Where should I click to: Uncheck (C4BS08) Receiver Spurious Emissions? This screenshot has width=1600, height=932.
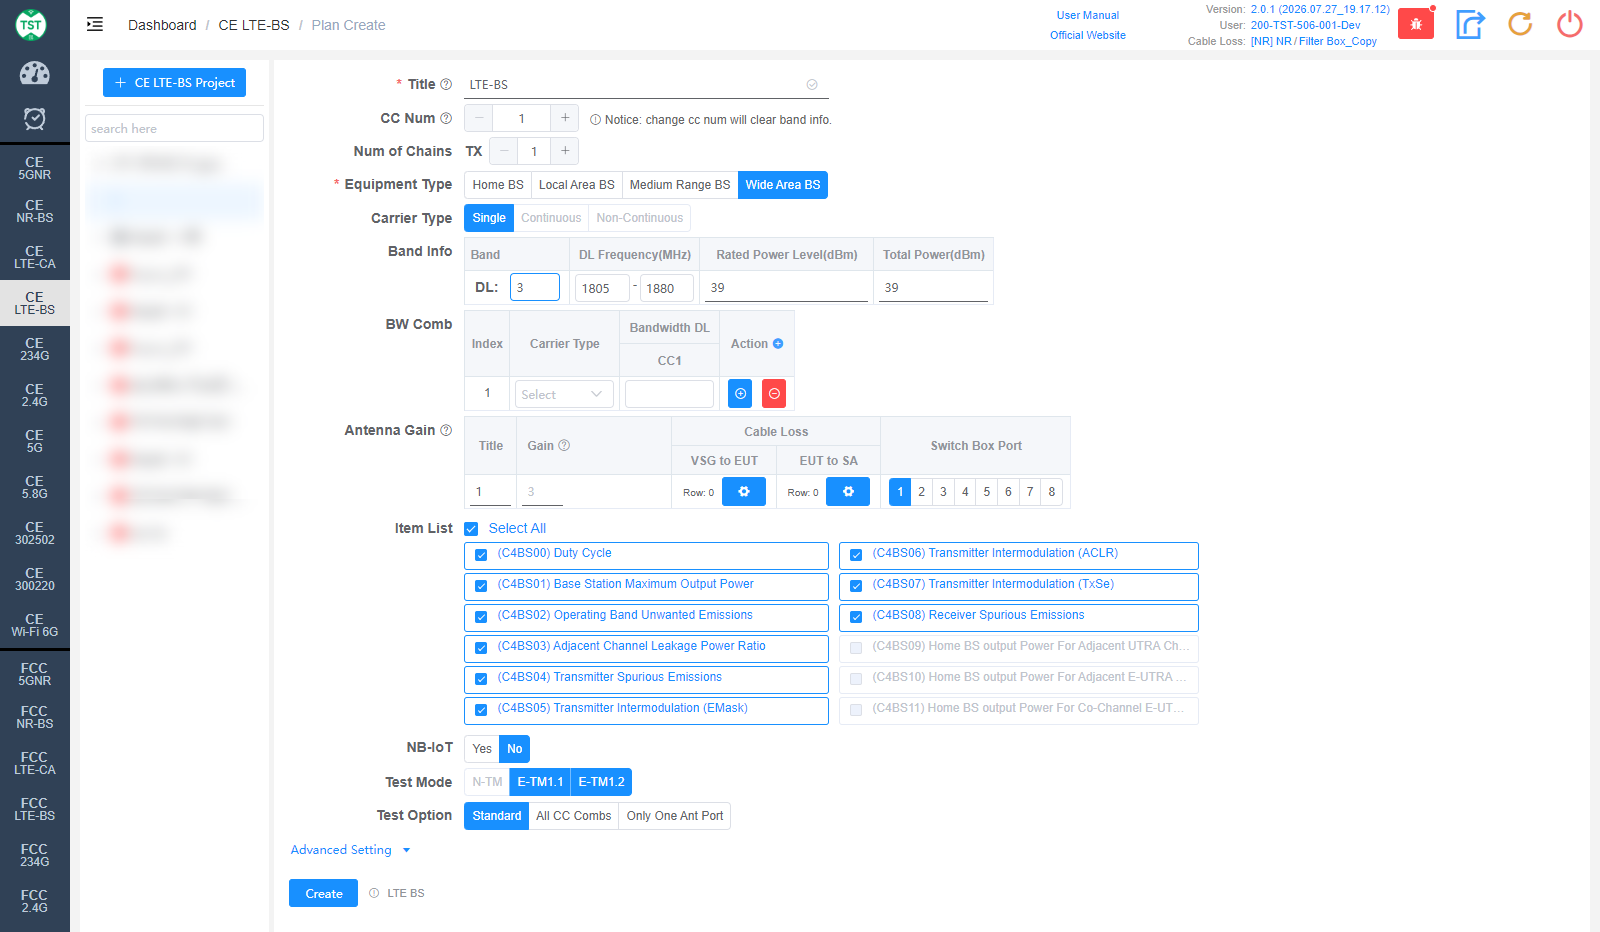click(856, 616)
